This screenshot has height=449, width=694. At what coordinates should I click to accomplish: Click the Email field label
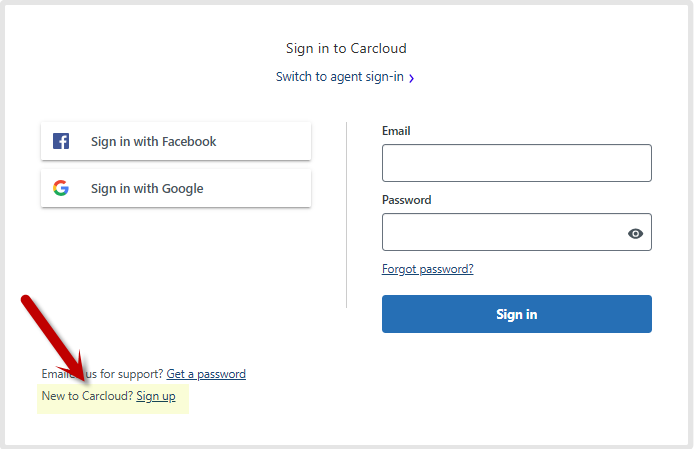click(x=396, y=131)
